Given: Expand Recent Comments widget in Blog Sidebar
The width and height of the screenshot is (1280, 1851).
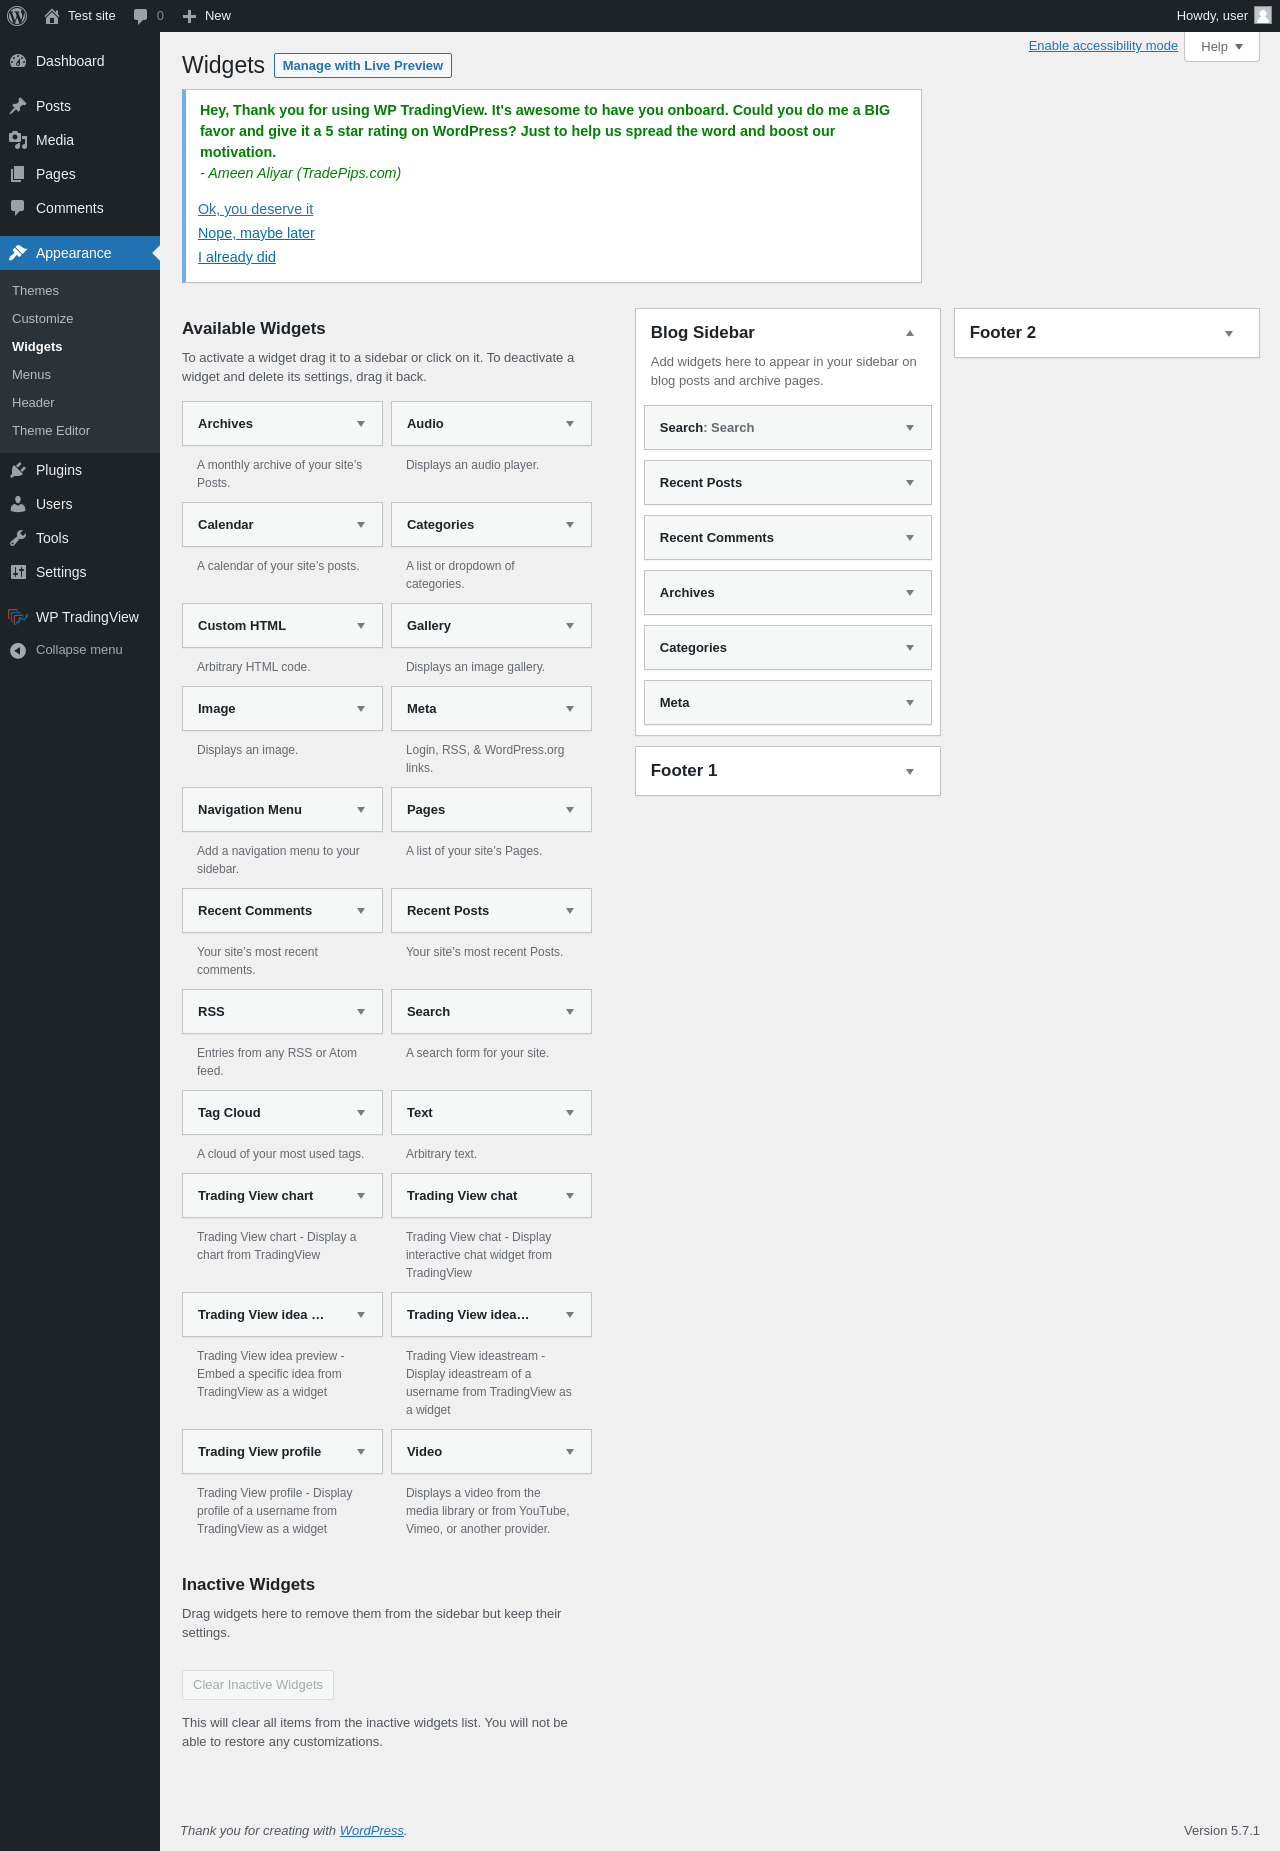Looking at the screenshot, I should coord(910,538).
